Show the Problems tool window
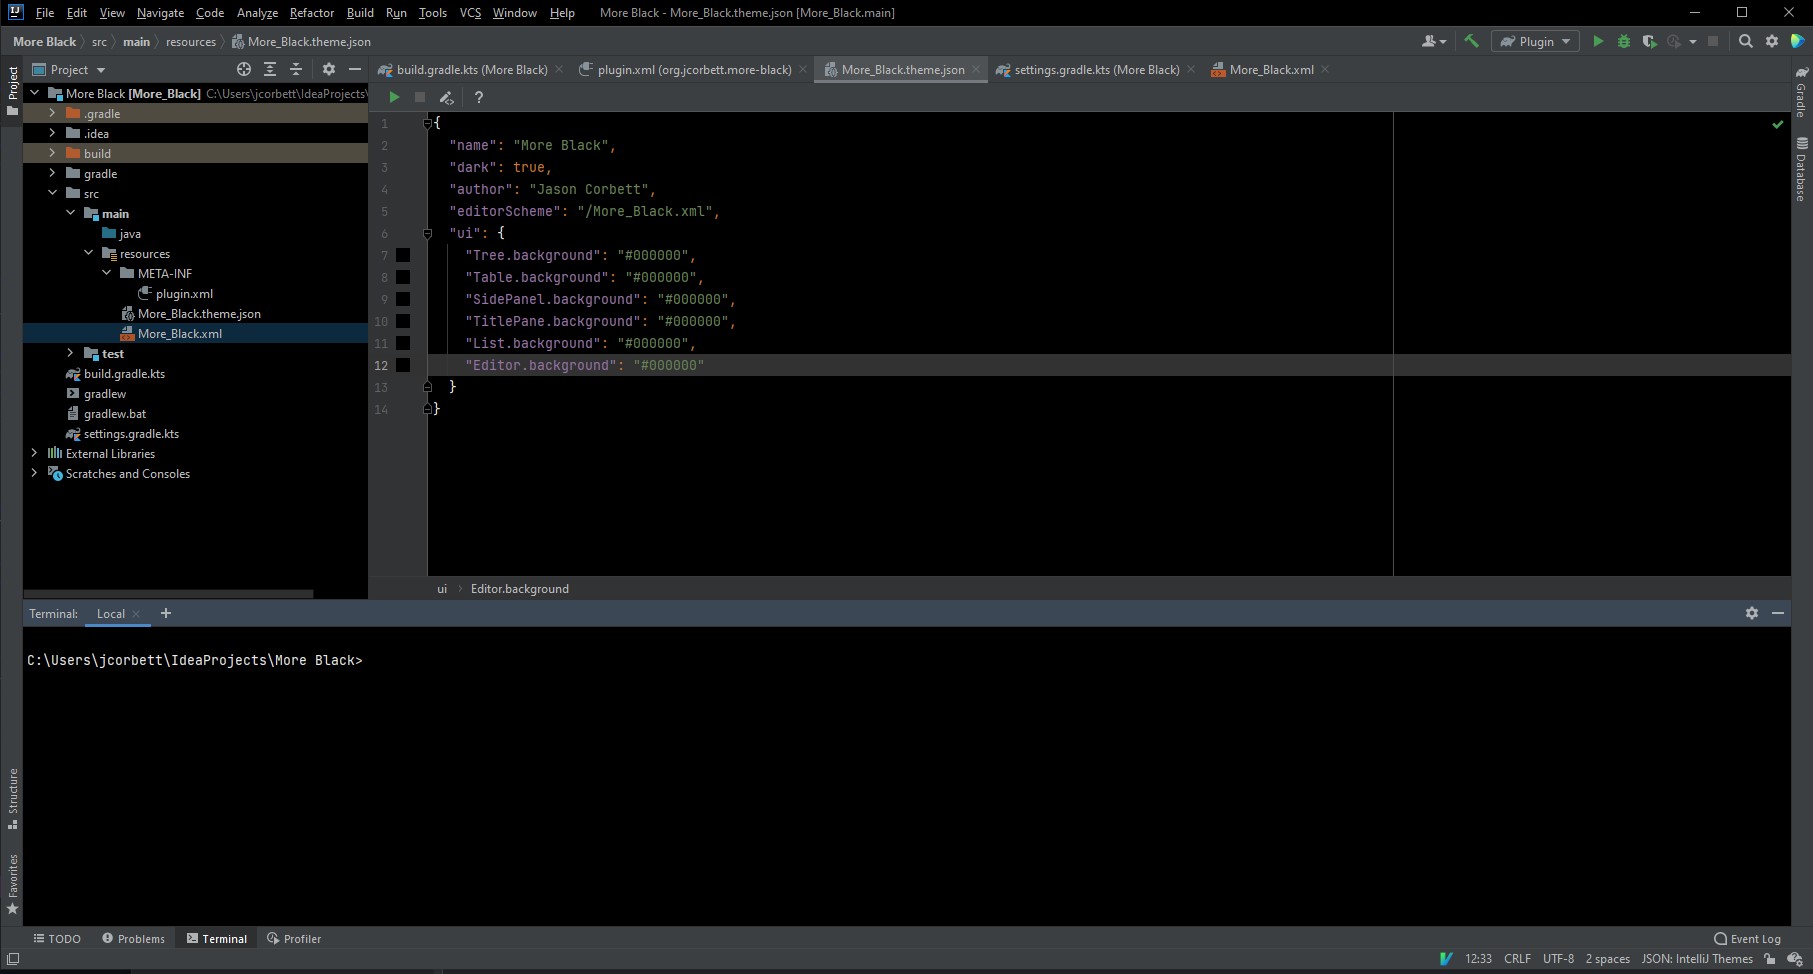This screenshot has width=1813, height=974. click(x=134, y=938)
